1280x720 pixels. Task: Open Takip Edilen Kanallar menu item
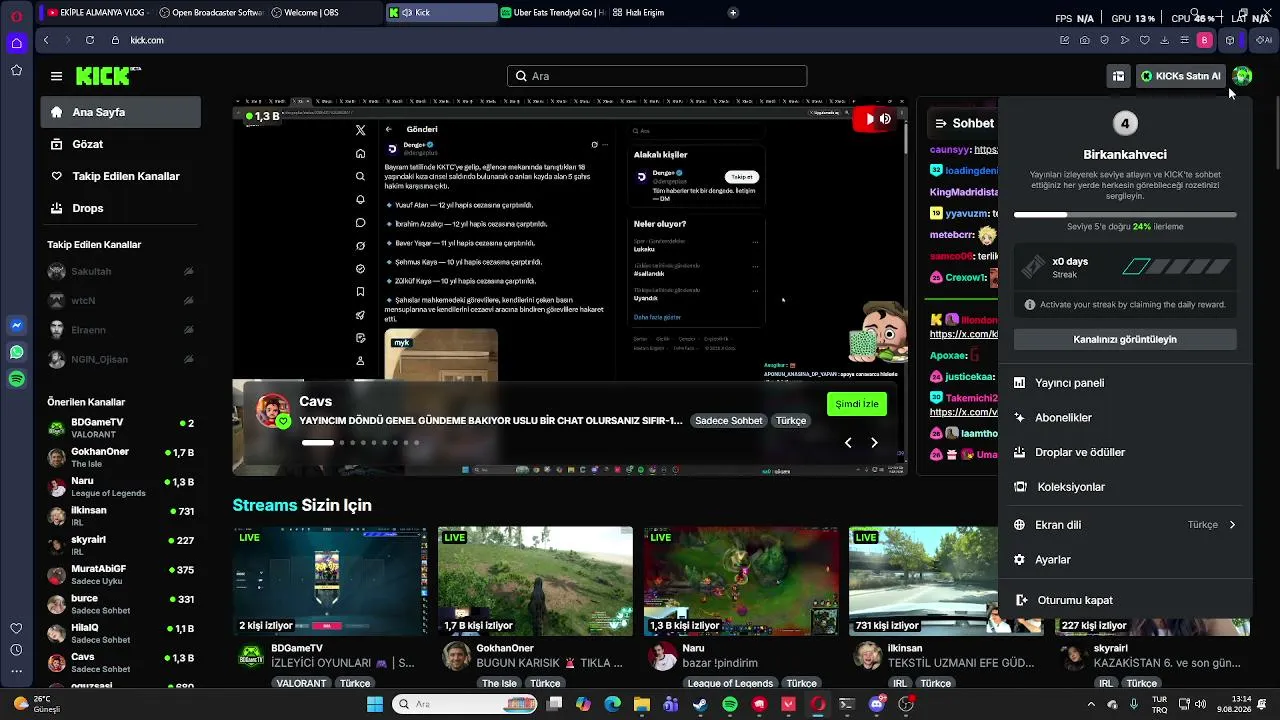tap(121, 176)
